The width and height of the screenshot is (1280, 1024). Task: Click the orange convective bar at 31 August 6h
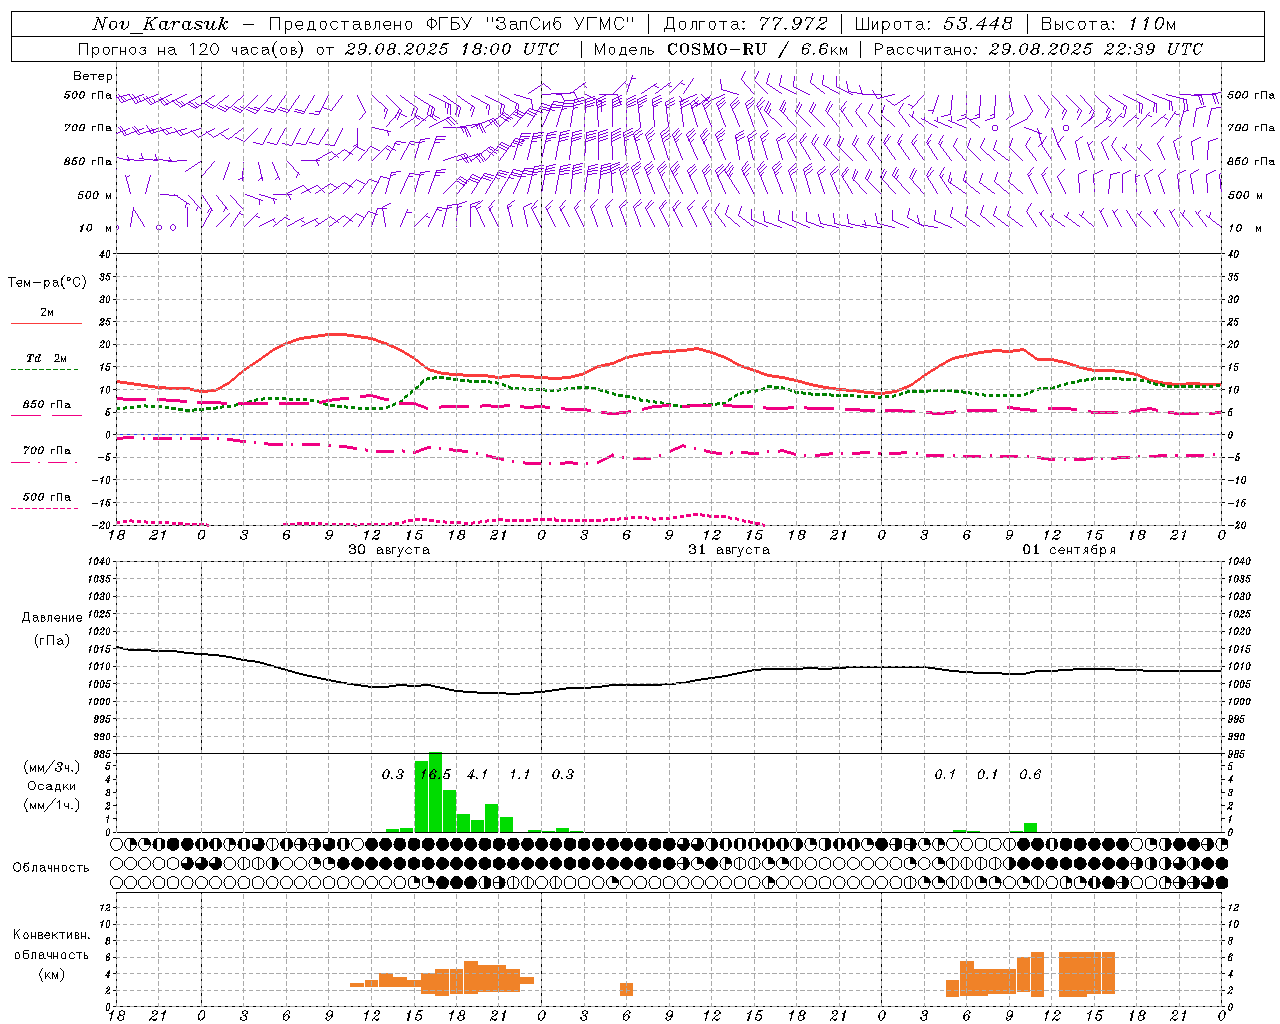click(626, 989)
